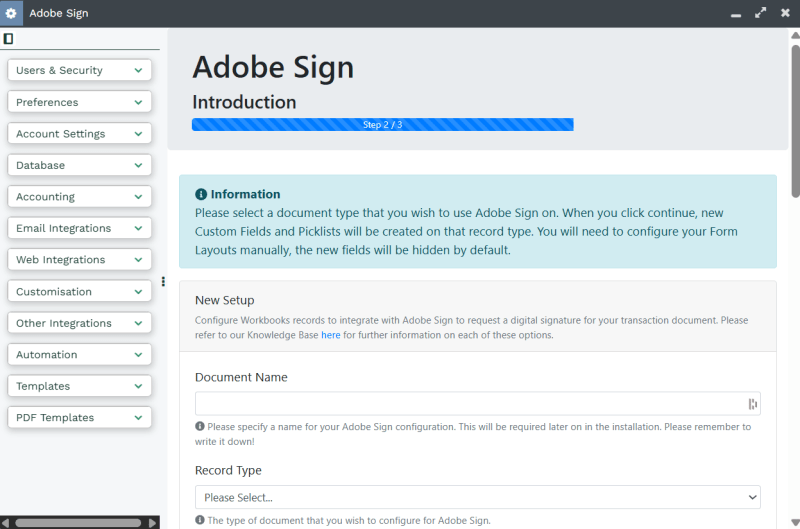Open the Record Type dropdown

(x=478, y=497)
